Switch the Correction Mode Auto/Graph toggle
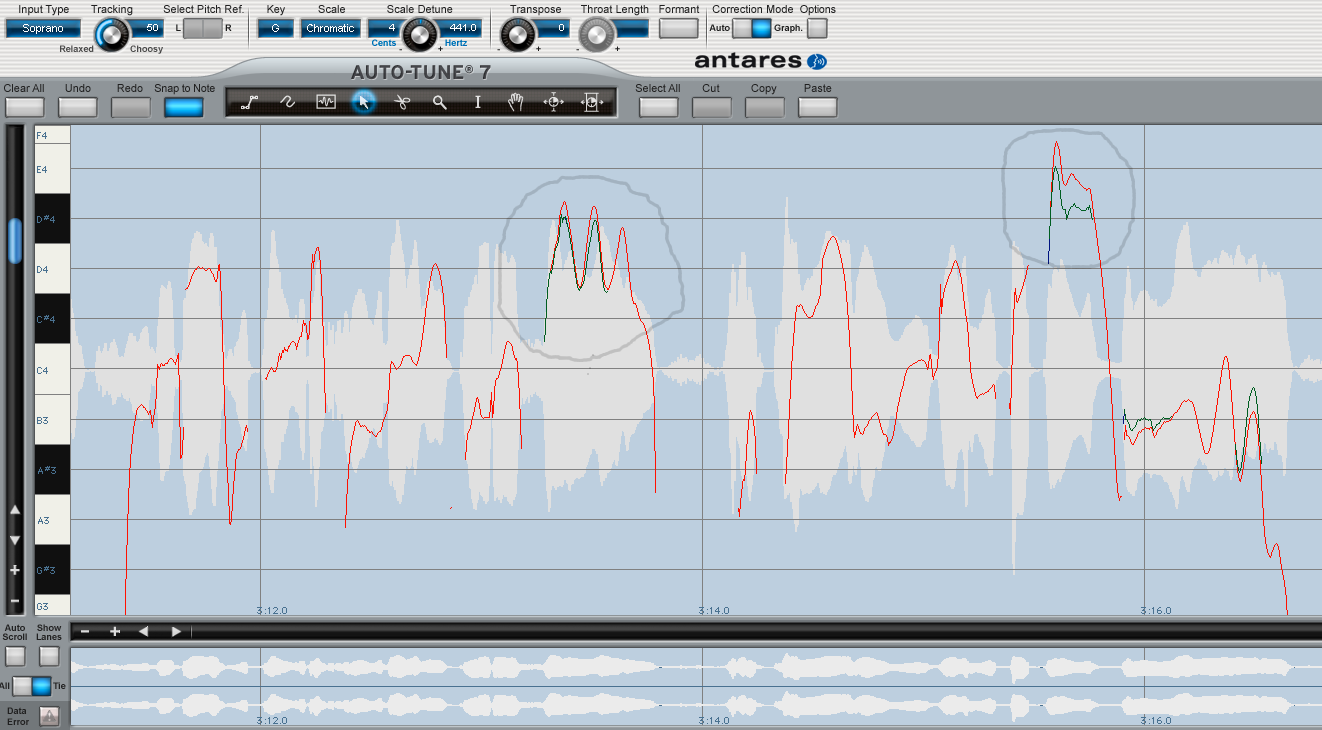The image size is (1322, 730). click(751, 28)
